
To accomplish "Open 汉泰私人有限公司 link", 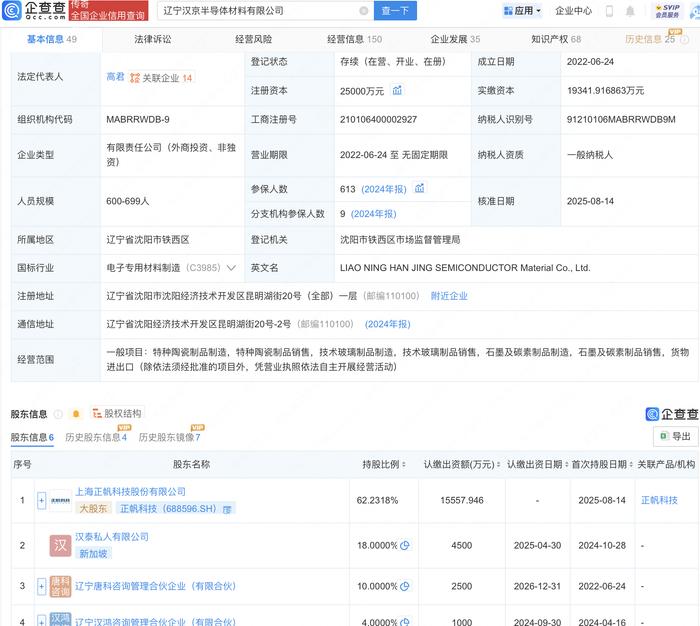I will [112, 537].
